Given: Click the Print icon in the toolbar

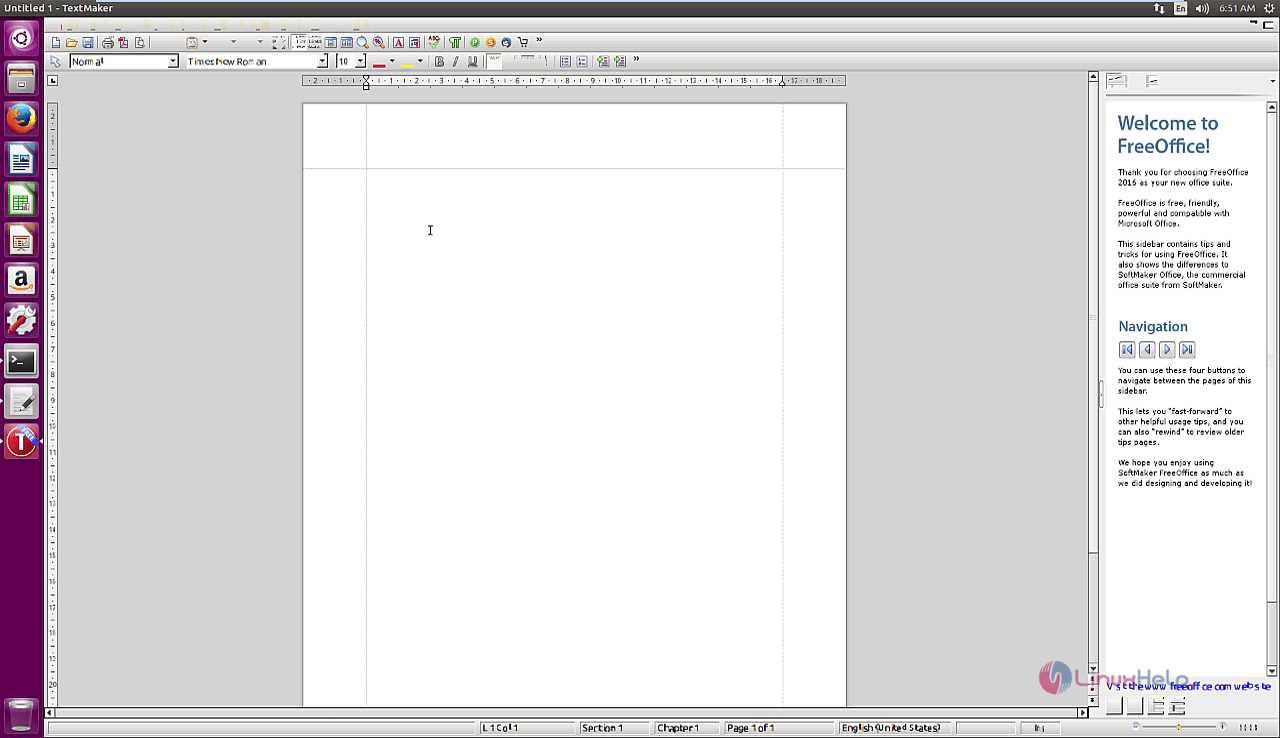Looking at the screenshot, I should coord(108,43).
